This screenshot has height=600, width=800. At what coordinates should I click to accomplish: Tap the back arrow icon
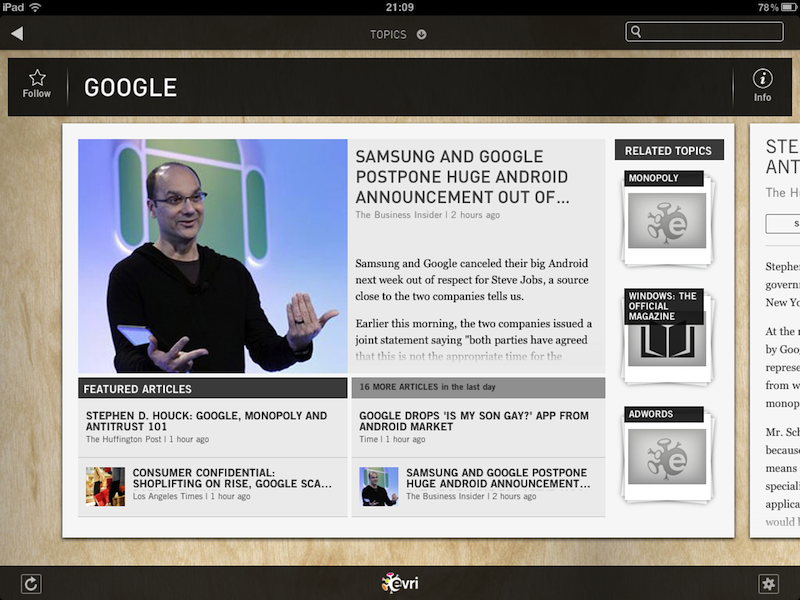[17, 34]
